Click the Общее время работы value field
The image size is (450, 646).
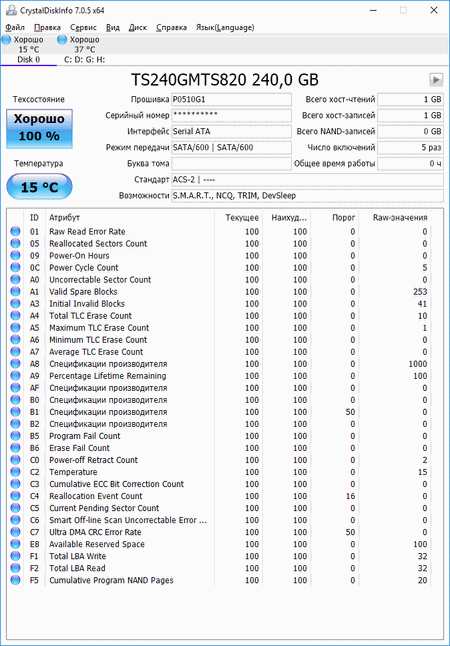(410, 164)
